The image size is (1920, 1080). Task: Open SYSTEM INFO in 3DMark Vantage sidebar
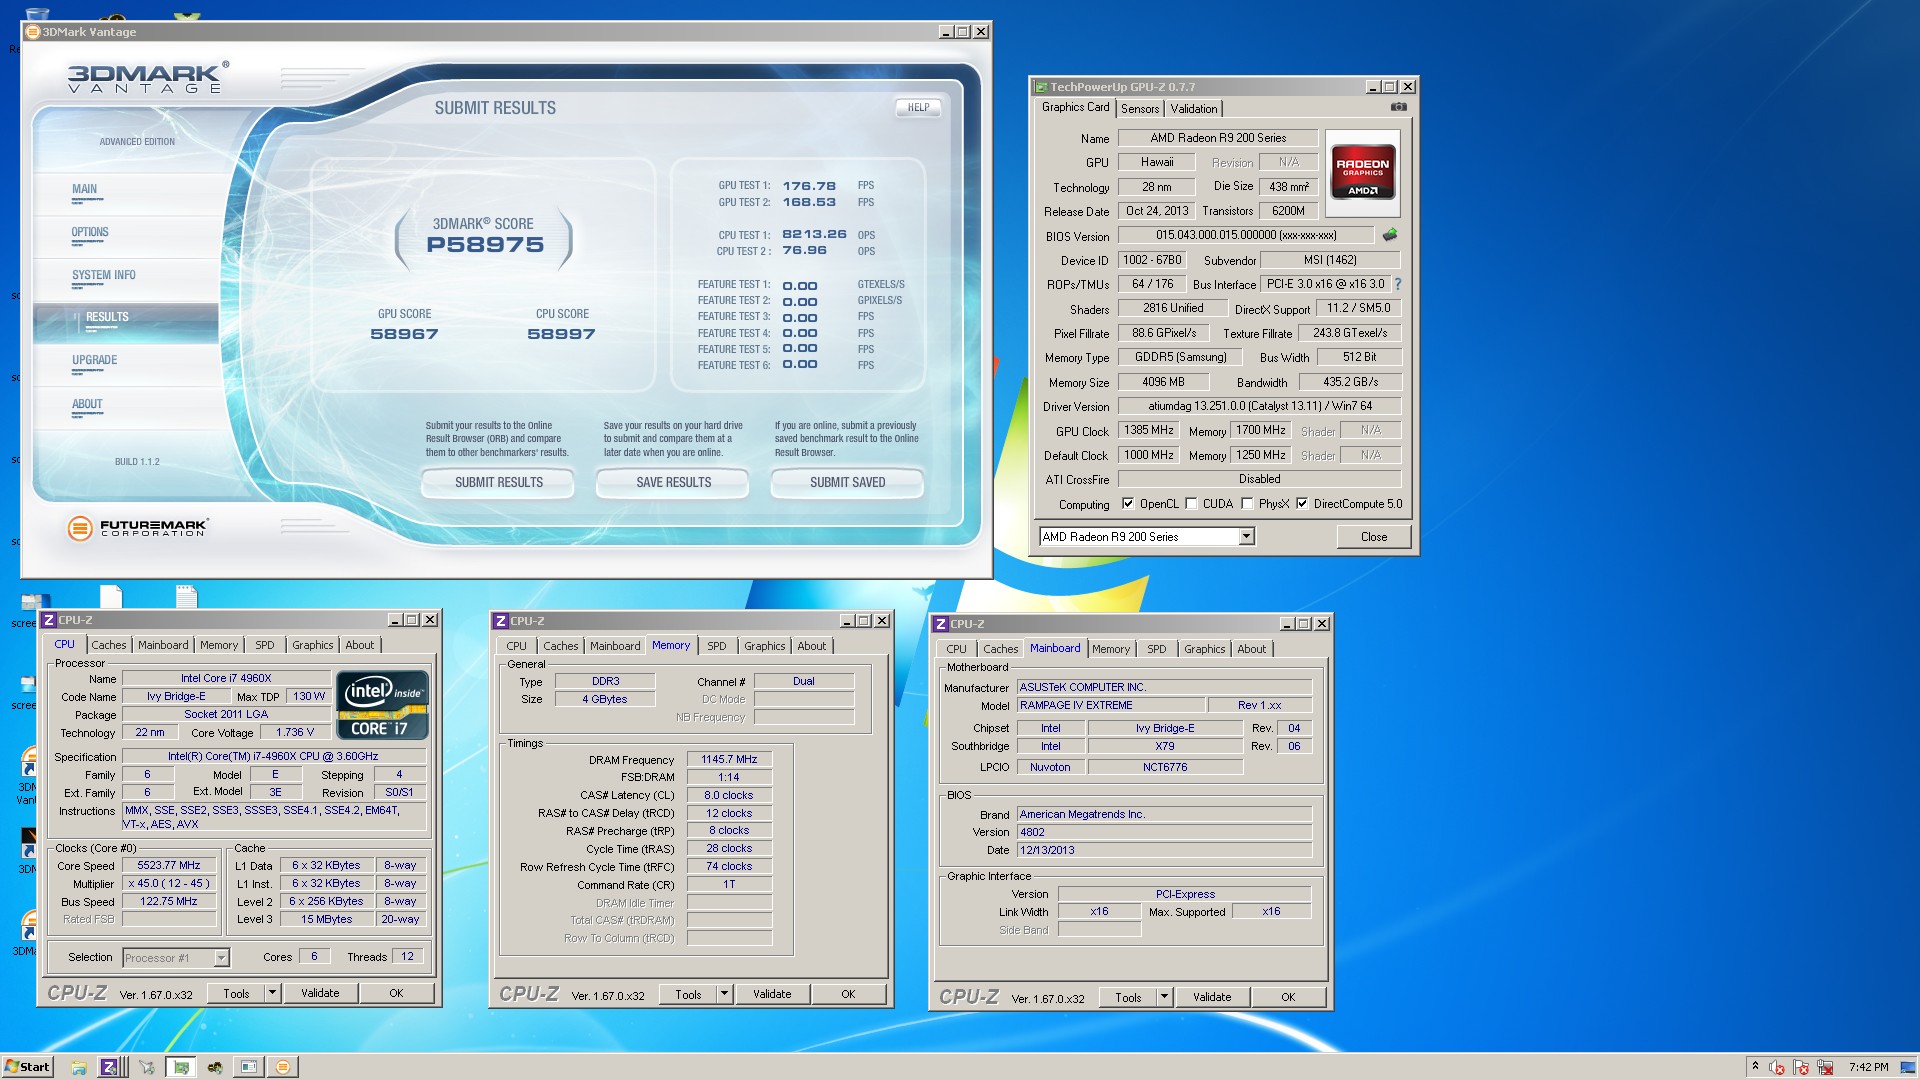(104, 276)
